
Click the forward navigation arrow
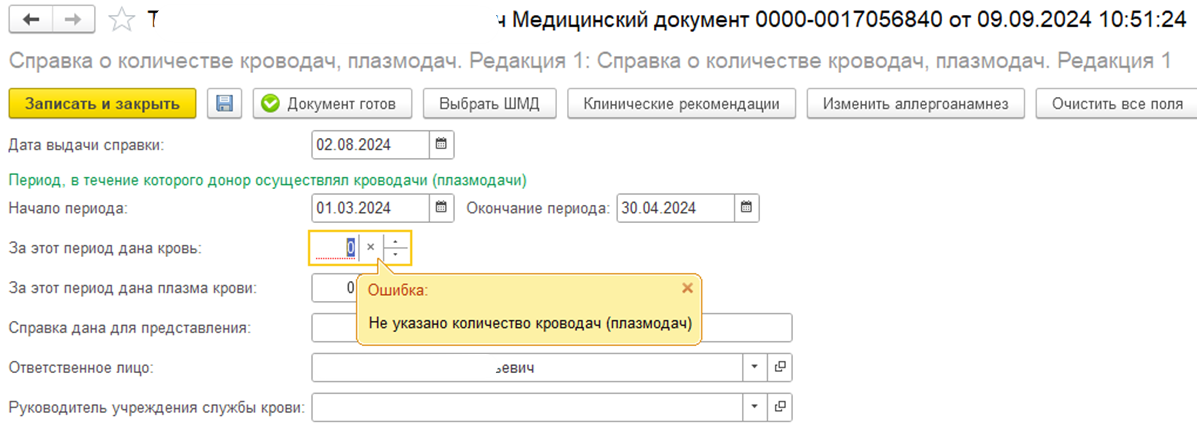[x=72, y=19]
